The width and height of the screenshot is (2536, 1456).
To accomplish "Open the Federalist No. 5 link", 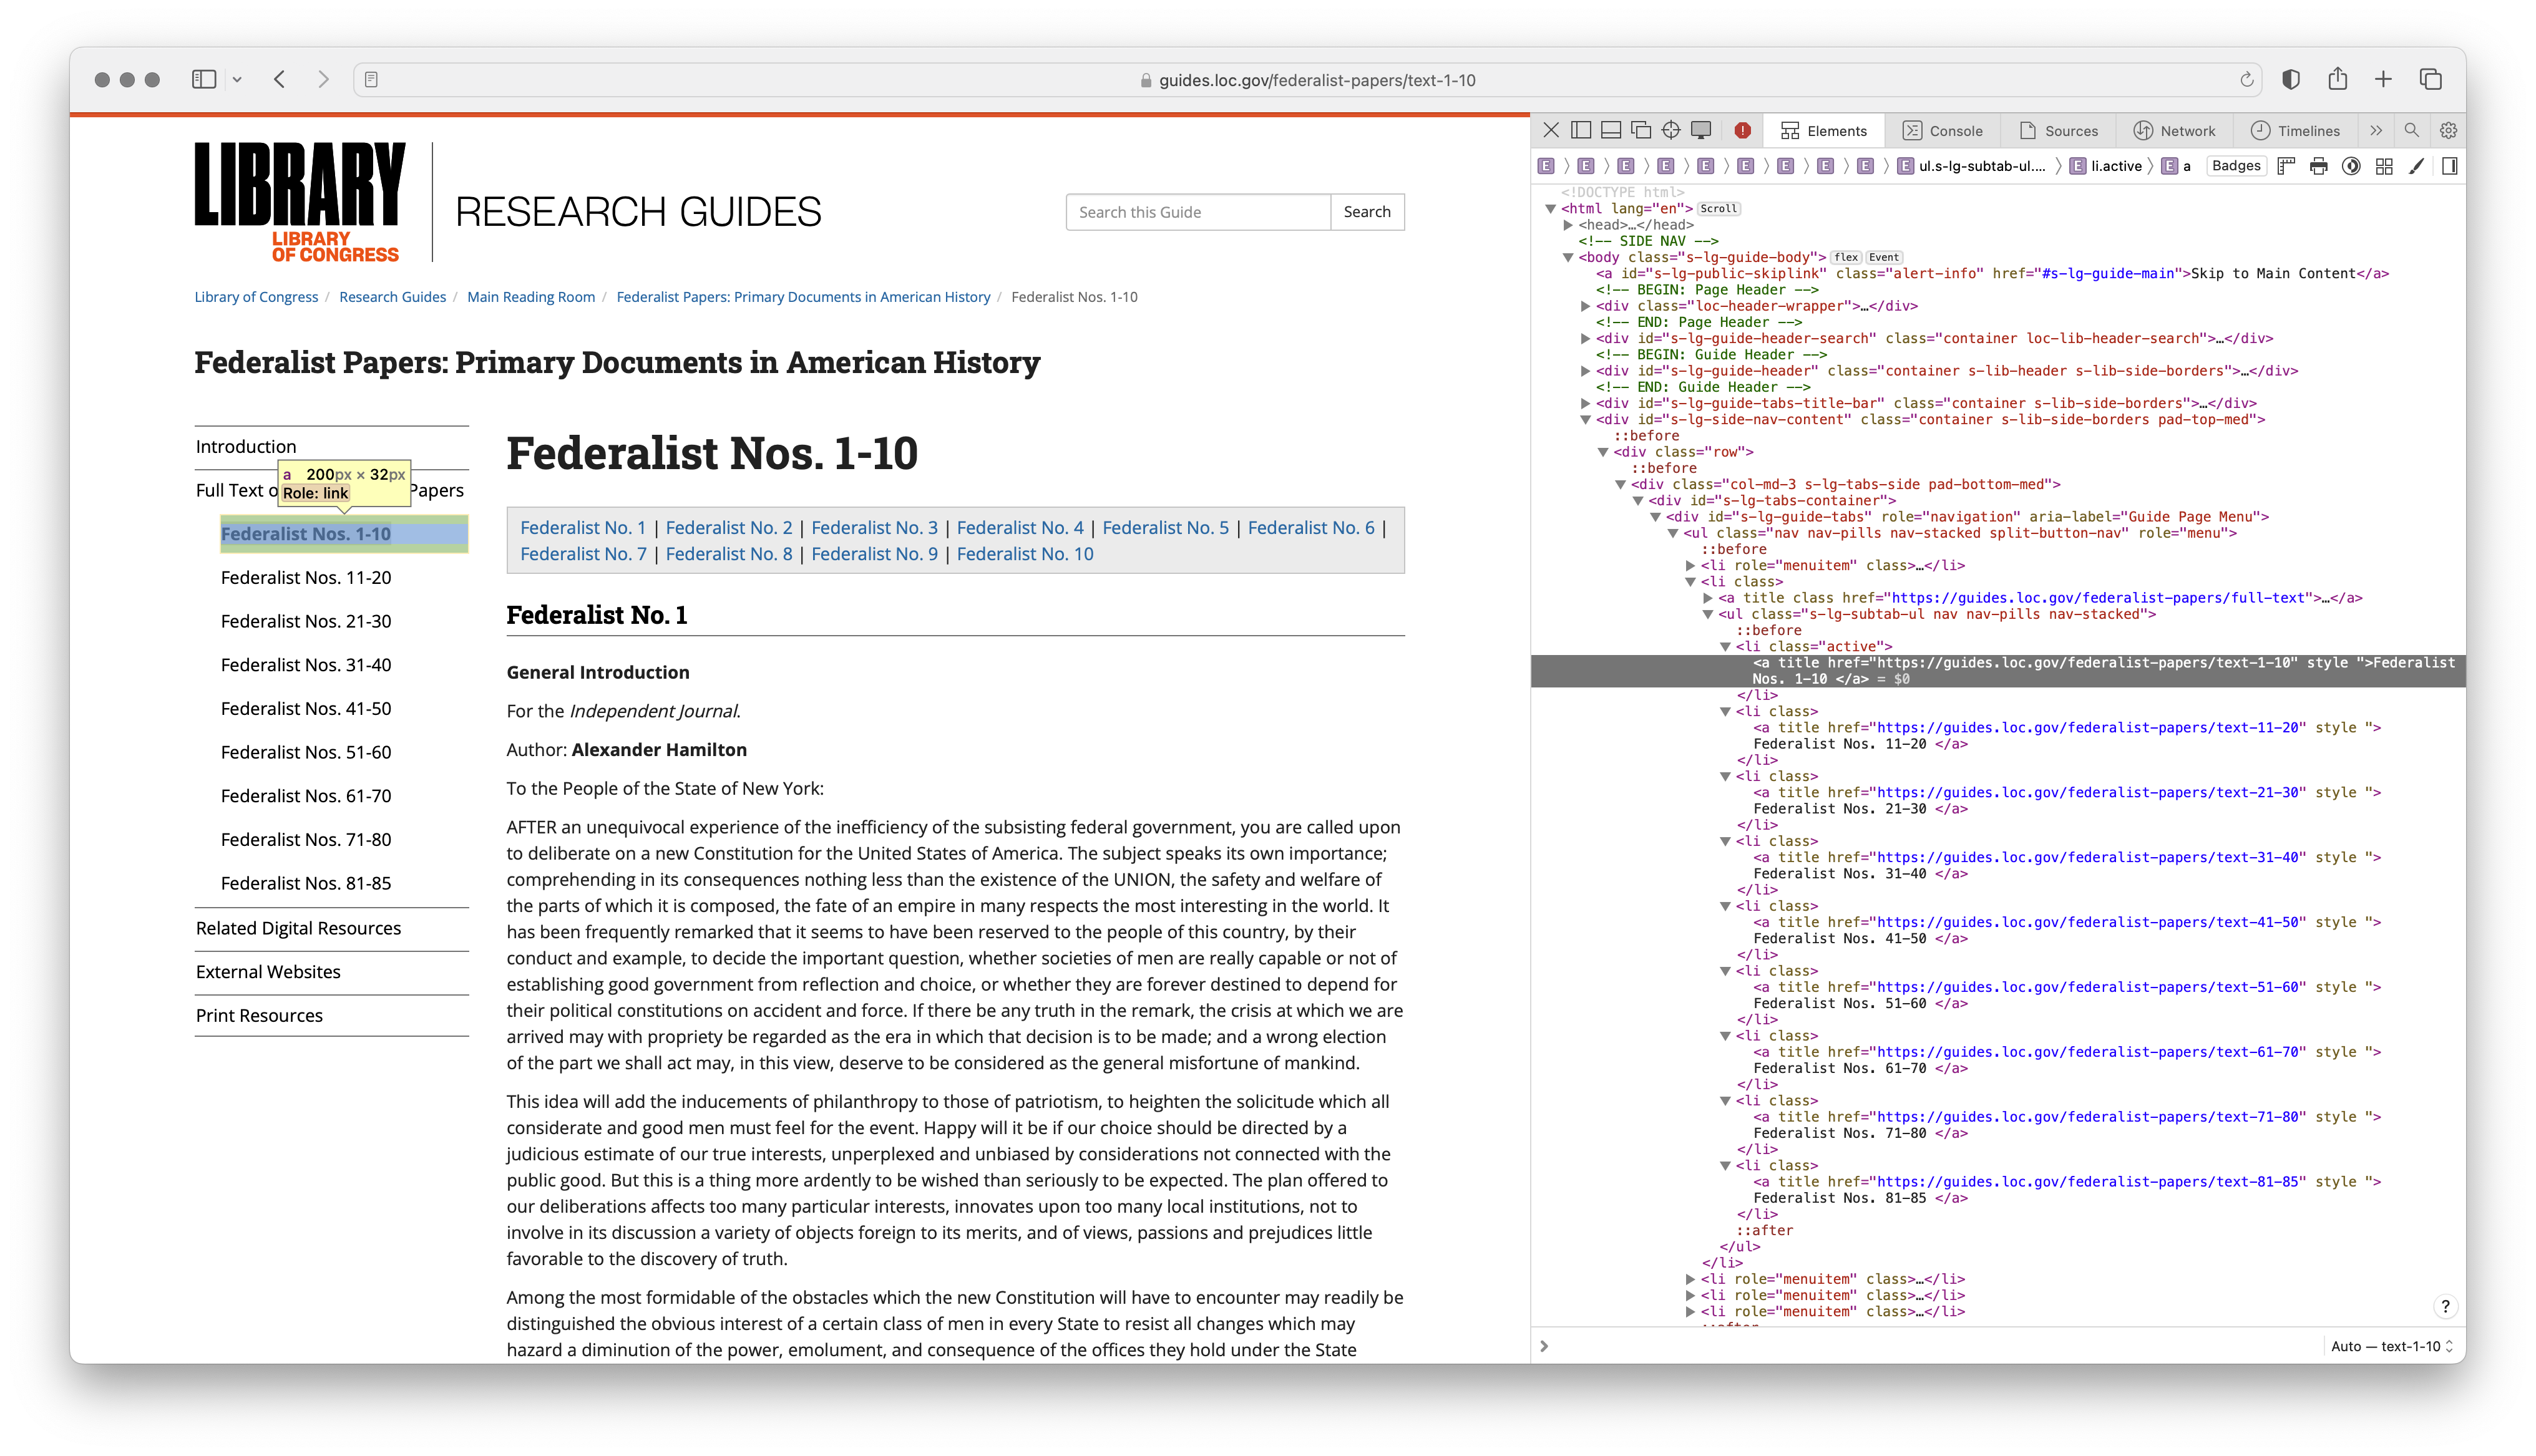I will coord(1165,527).
